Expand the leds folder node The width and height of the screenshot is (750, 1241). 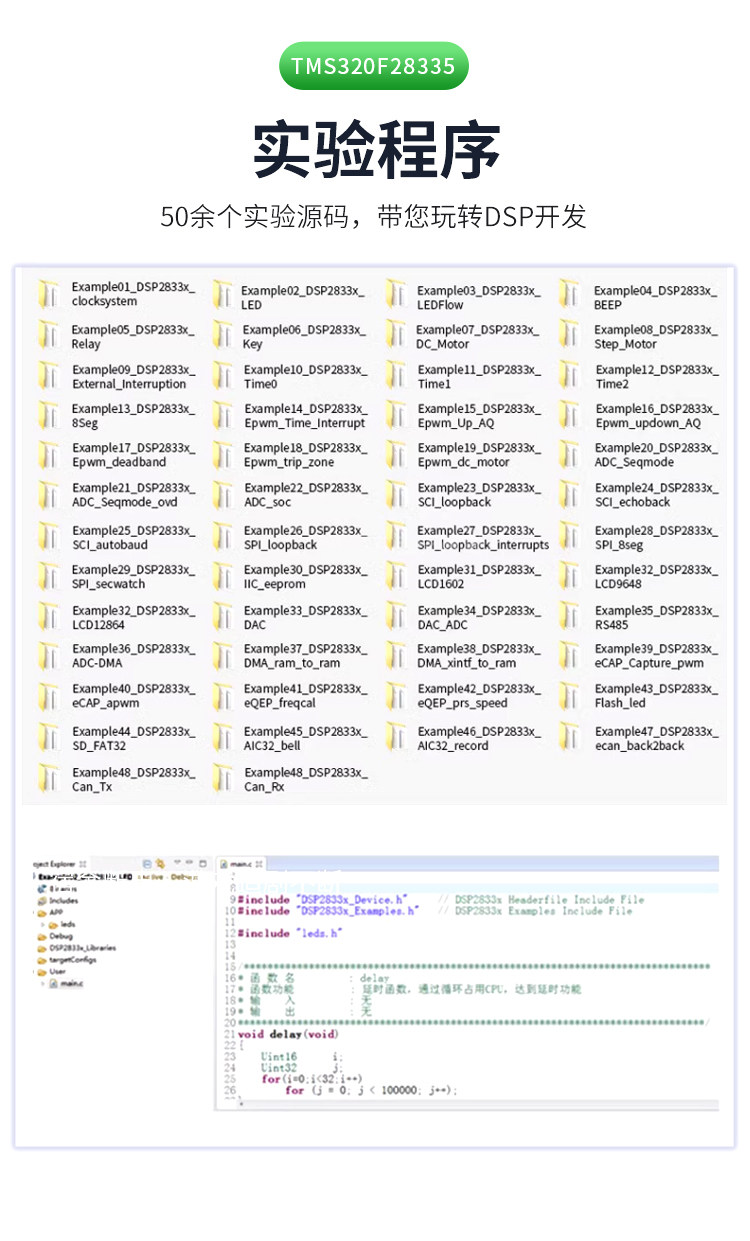[43, 925]
